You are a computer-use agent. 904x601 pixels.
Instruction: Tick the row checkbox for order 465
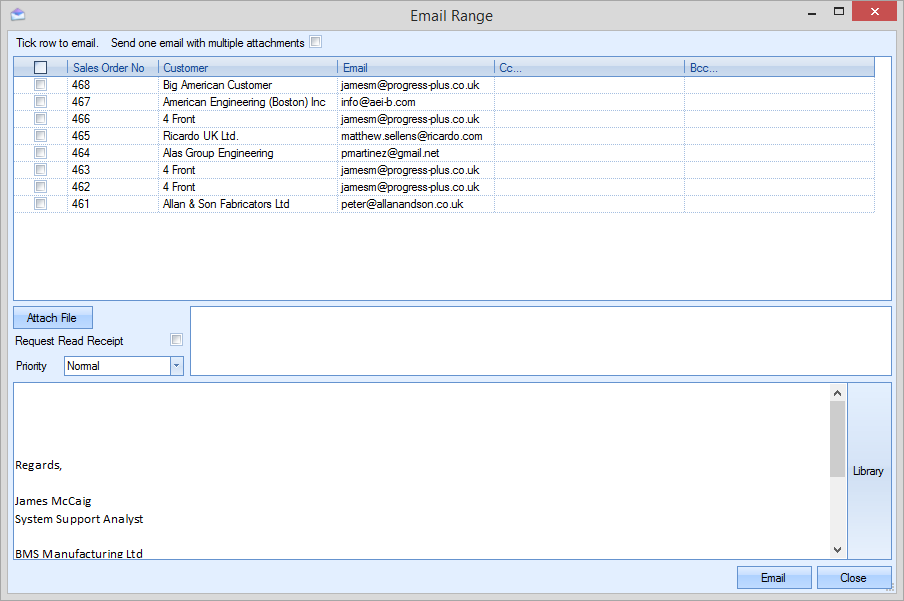pyautogui.click(x=41, y=136)
